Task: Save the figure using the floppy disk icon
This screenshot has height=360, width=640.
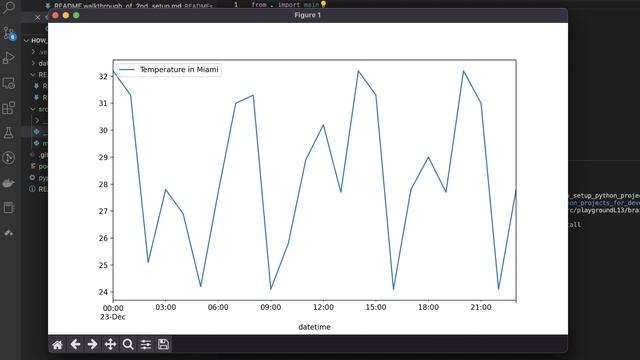Action: pyautogui.click(x=163, y=344)
